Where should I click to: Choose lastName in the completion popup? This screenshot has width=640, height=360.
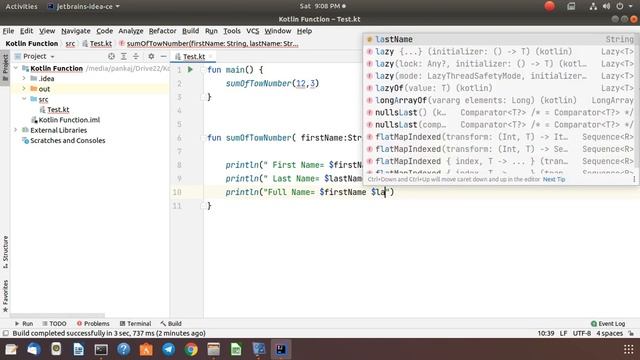pyautogui.click(x=500, y=40)
